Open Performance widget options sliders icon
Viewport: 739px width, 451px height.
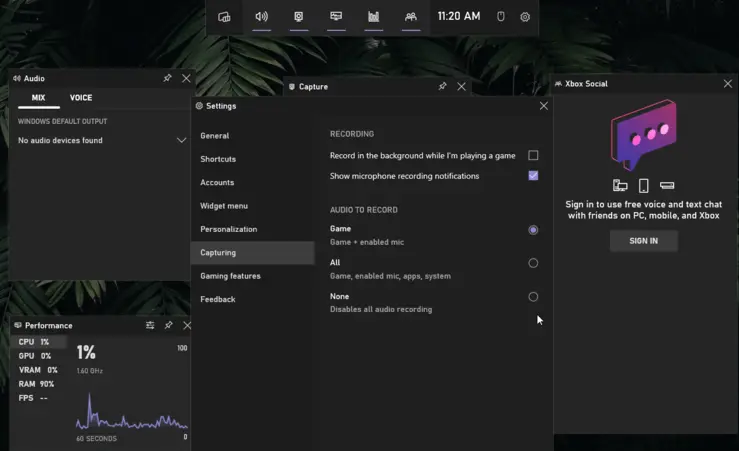coord(150,325)
